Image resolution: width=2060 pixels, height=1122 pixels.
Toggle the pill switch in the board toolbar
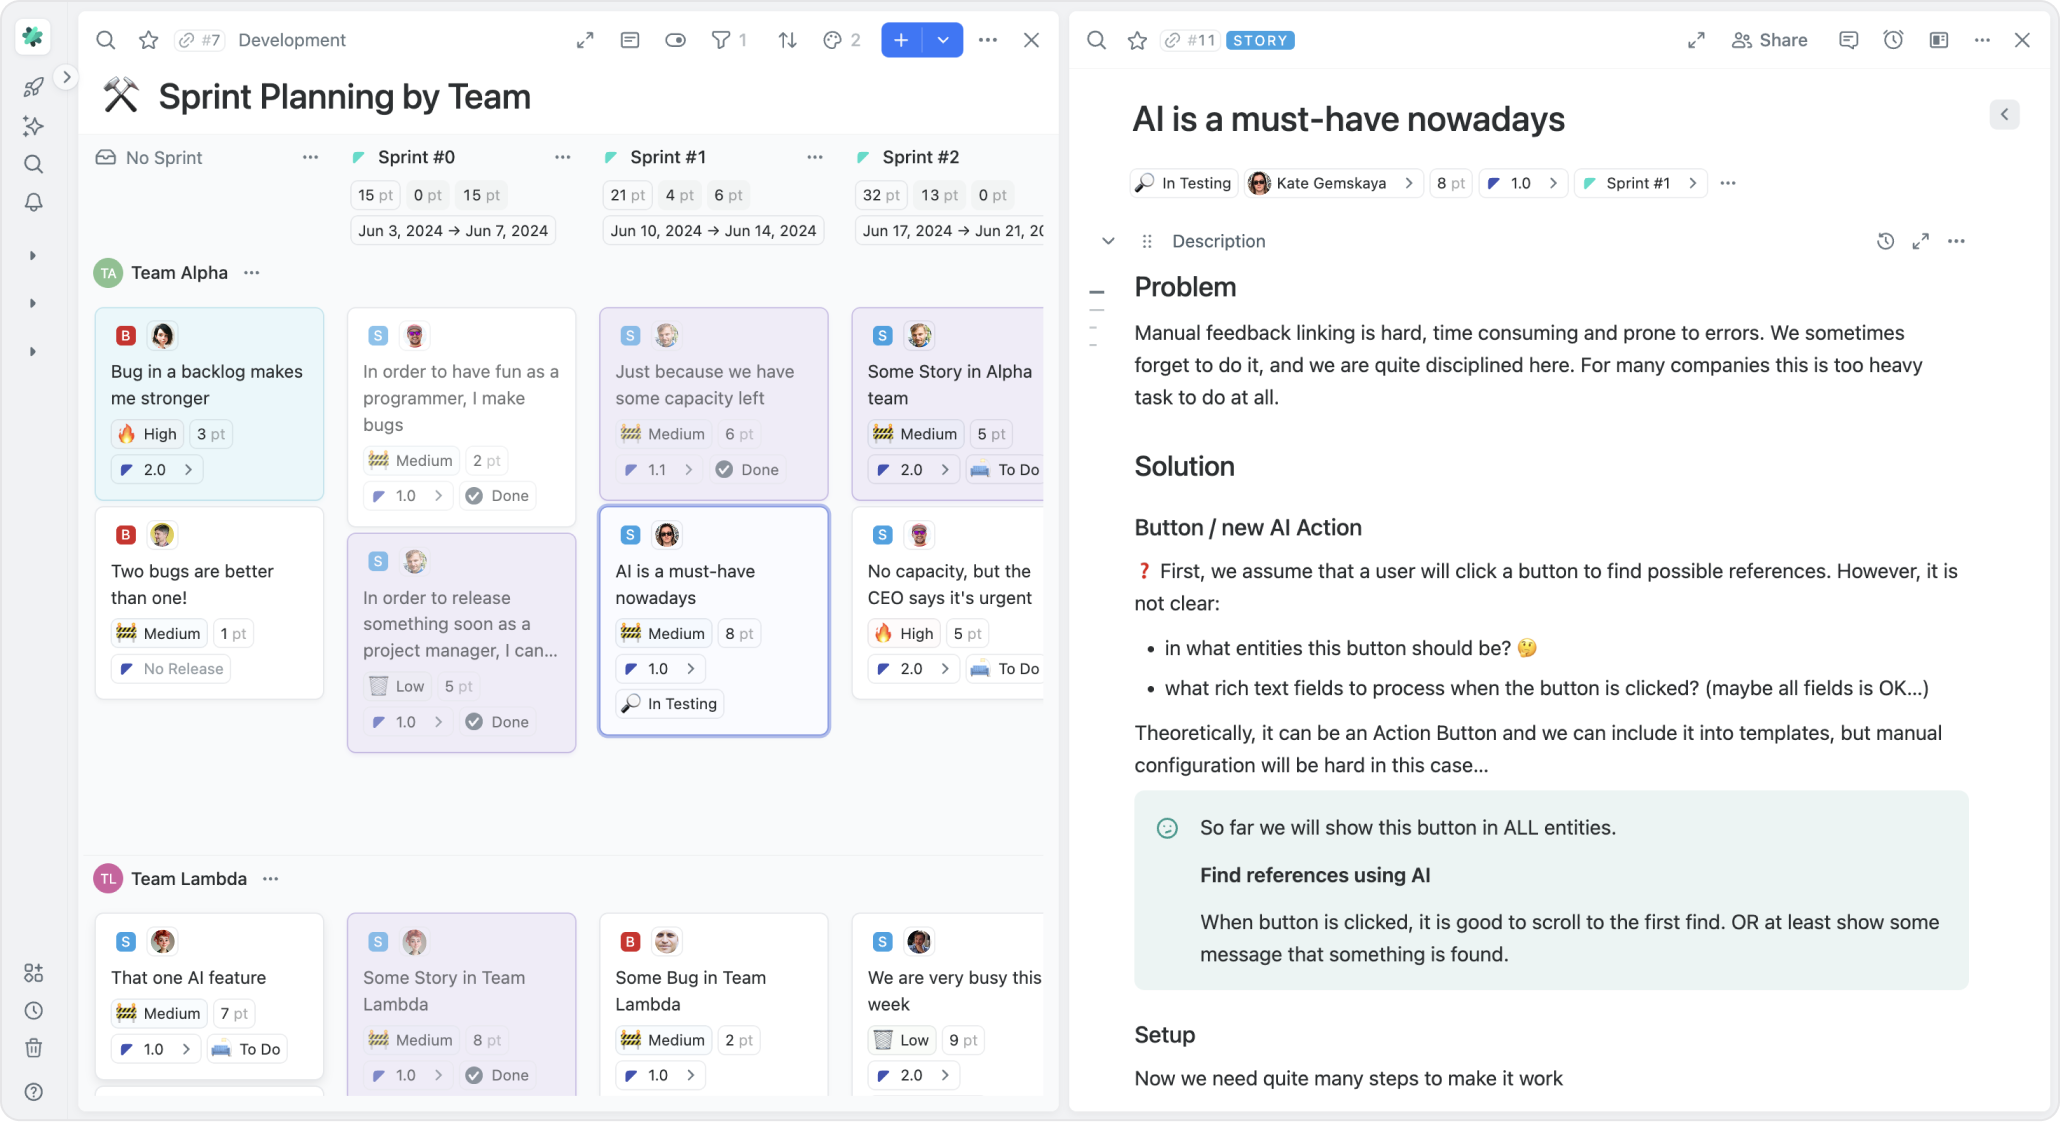pos(675,40)
